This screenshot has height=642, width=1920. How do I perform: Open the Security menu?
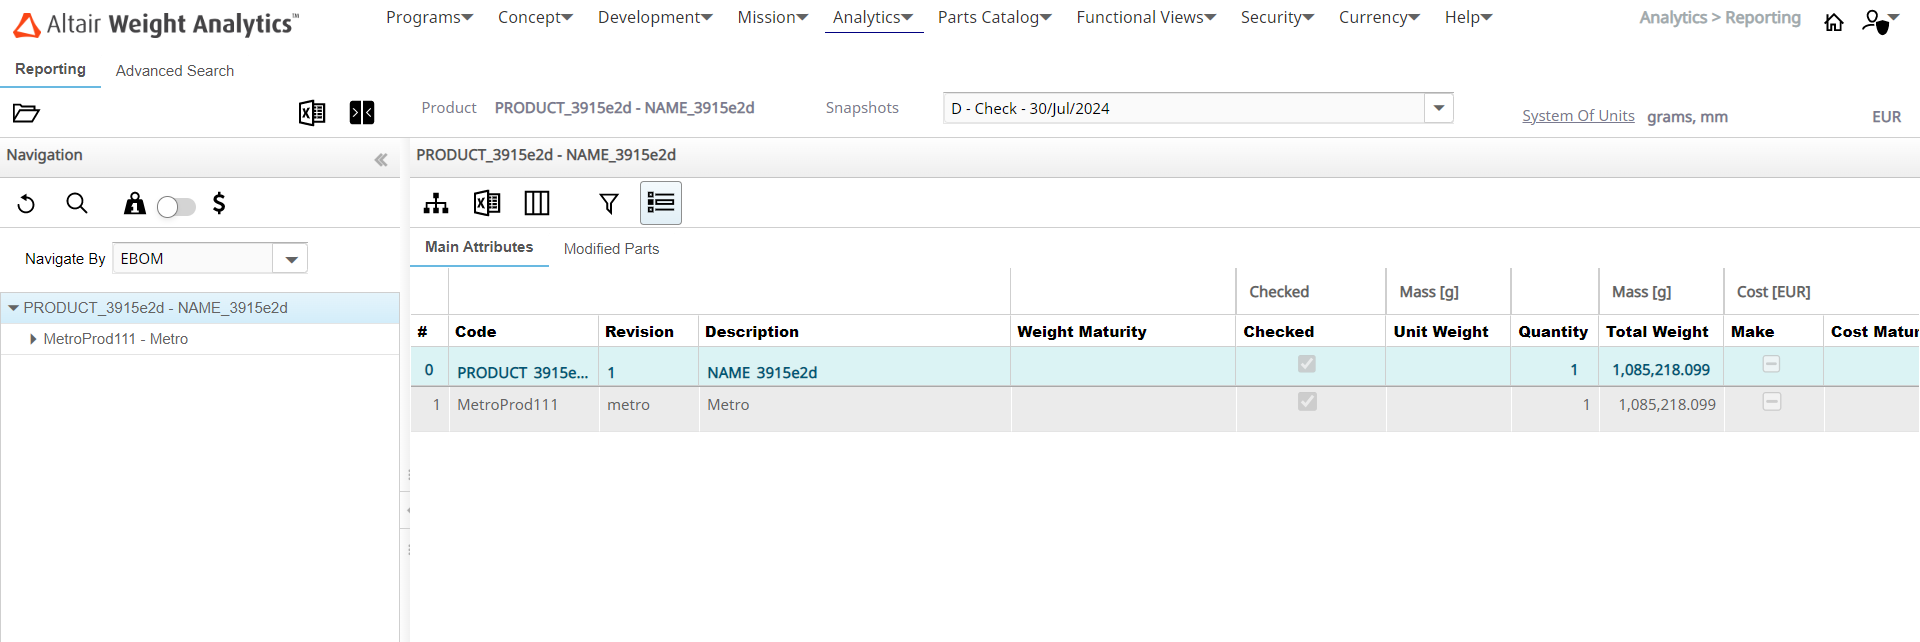[1277, 17]
